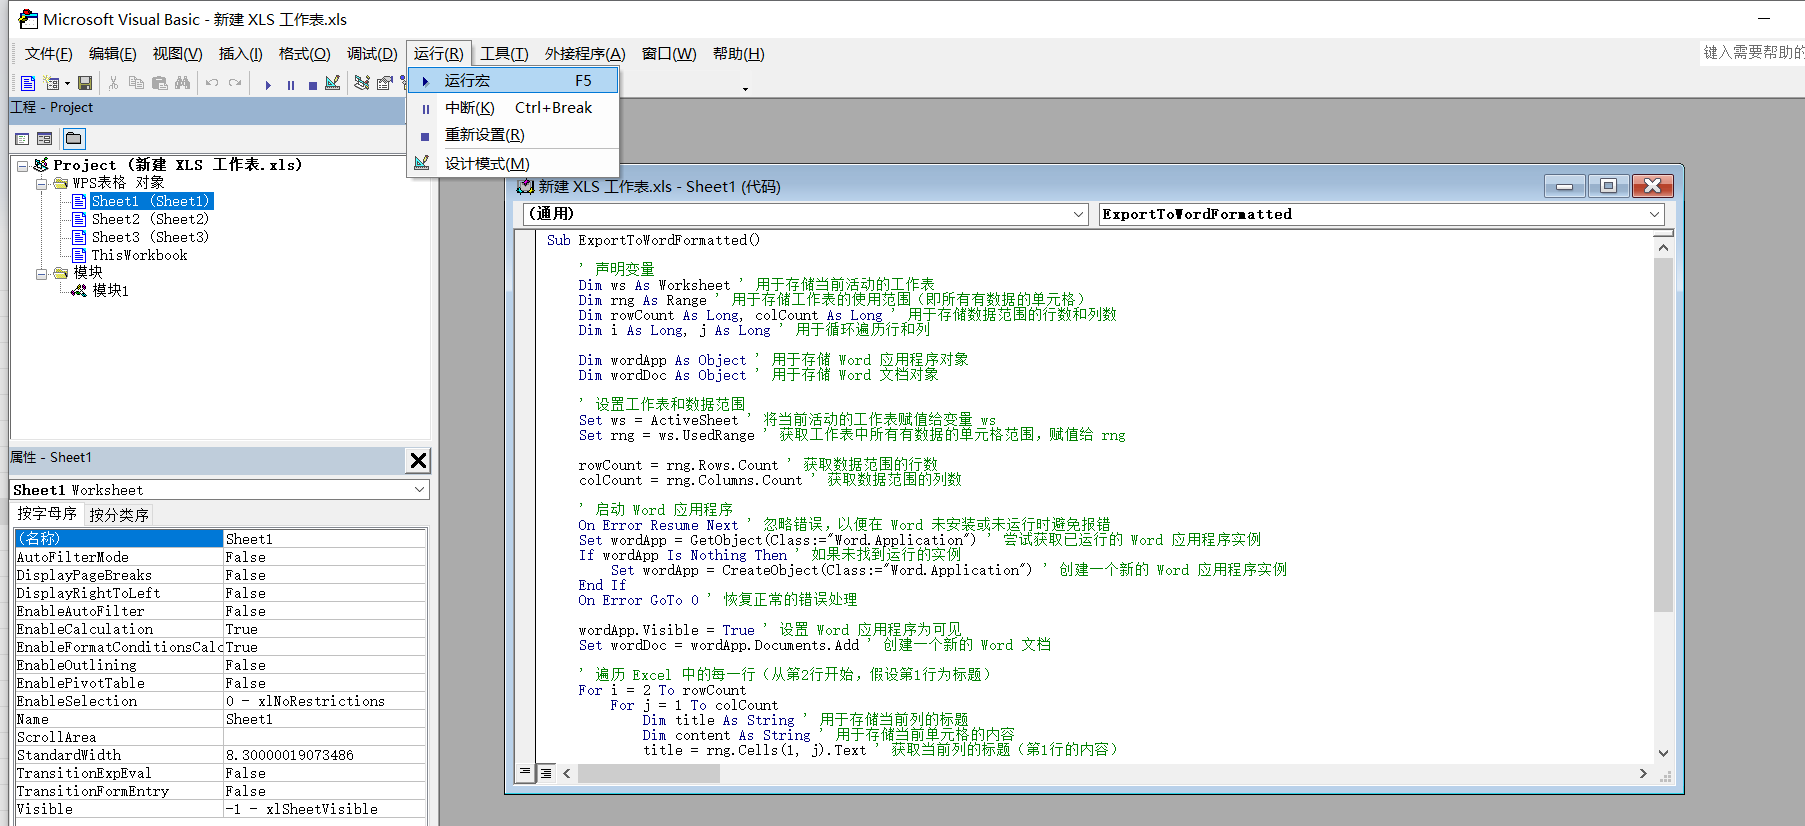The width and height of the screenshot is (1805, 826).
Task: Click the Reset (stop) icon in toolbar
Action: point(313,85)
